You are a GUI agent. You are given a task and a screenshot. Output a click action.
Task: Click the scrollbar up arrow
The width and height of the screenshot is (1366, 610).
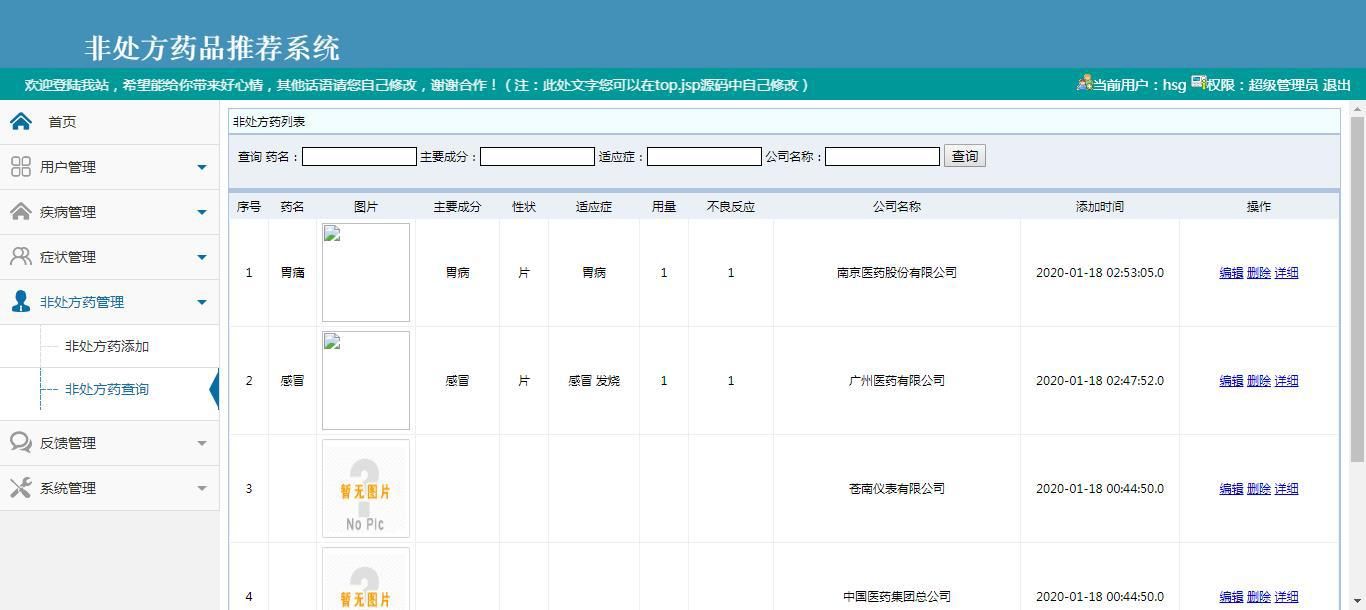[x=1357, y=109]
